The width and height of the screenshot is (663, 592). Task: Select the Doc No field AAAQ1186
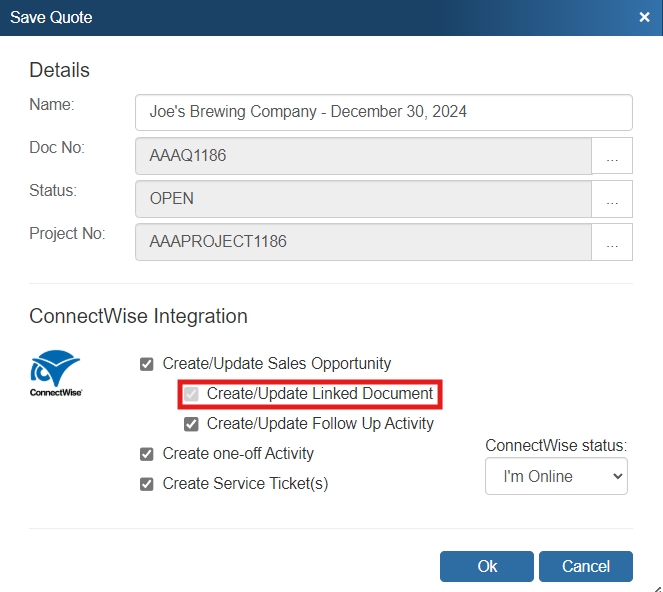coord(363,157)
